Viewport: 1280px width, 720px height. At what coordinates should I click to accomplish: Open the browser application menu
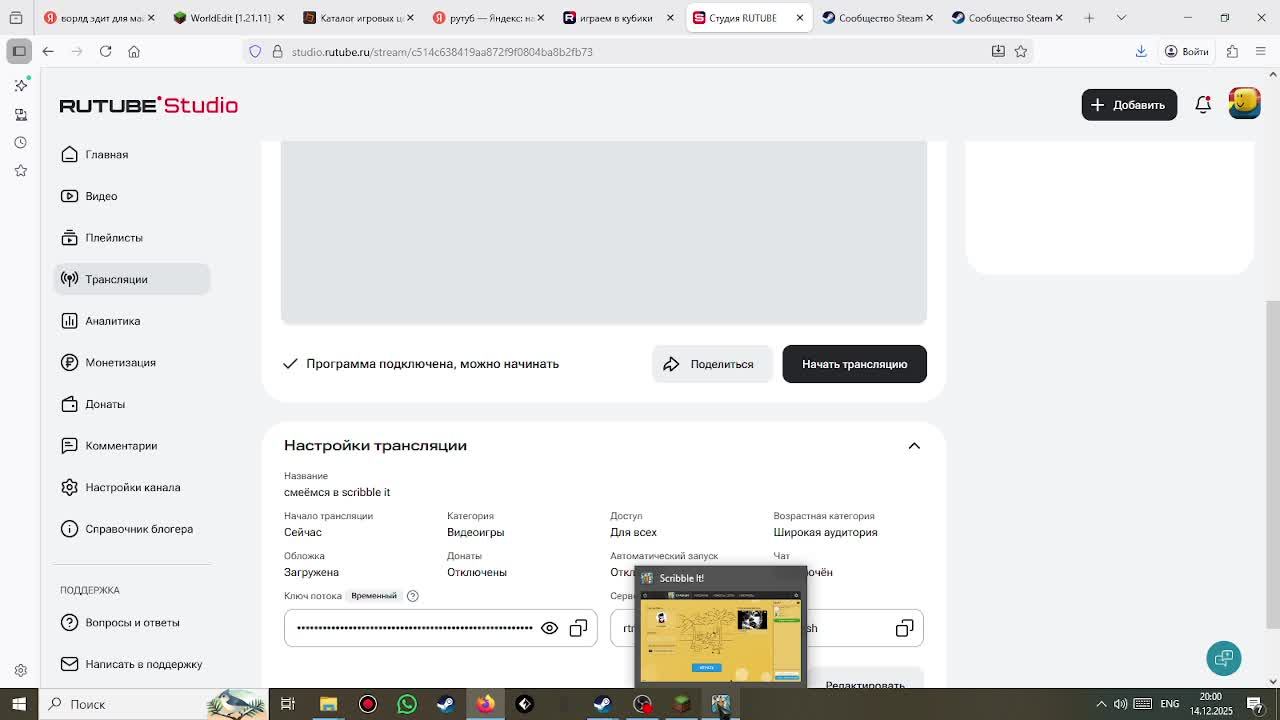click(x=1260, y=51)
